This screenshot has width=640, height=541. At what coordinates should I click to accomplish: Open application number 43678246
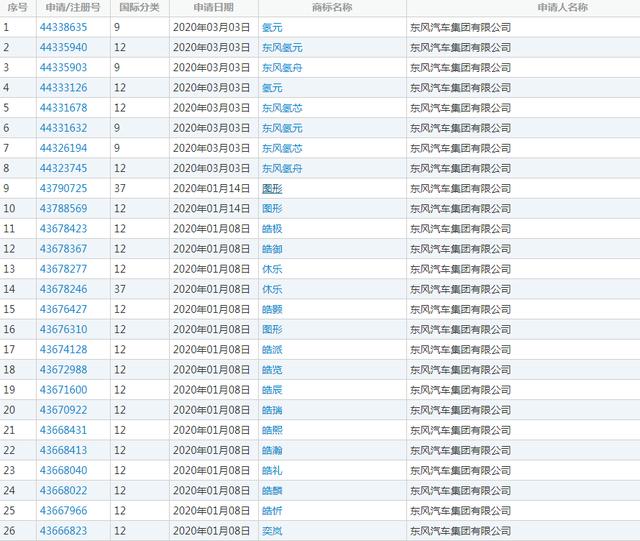tap(63, 289)
